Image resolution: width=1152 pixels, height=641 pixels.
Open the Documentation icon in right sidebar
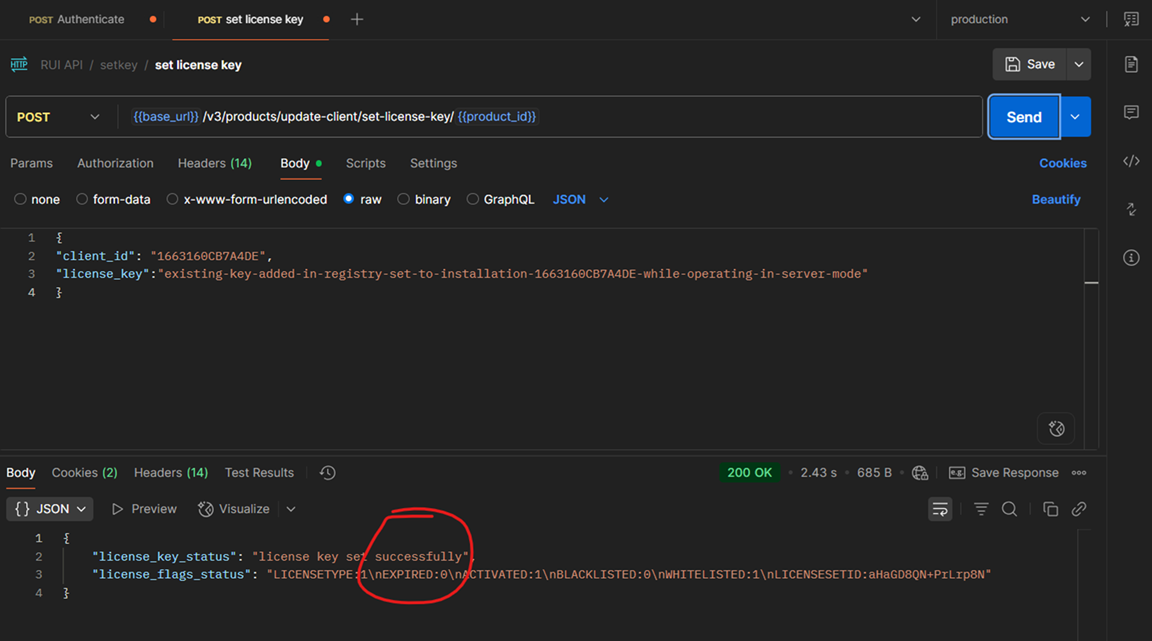tap(1131, 64)
